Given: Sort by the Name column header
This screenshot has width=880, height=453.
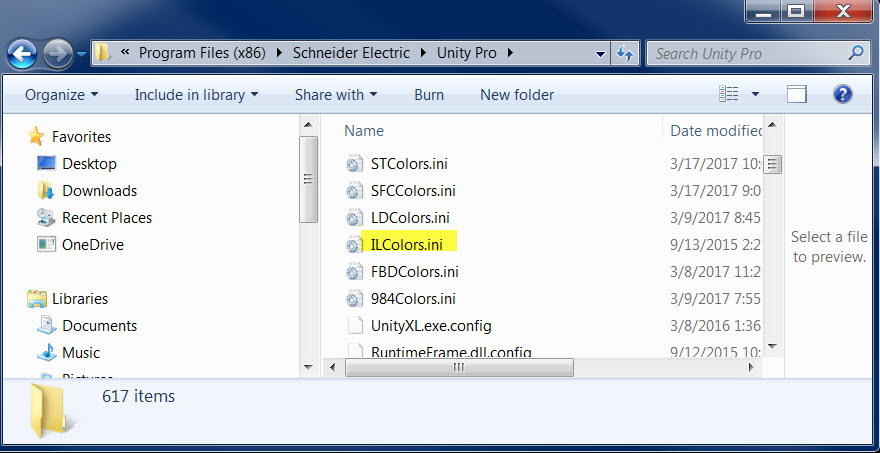Looking at the screenshot, I should (x=364, y=131).
